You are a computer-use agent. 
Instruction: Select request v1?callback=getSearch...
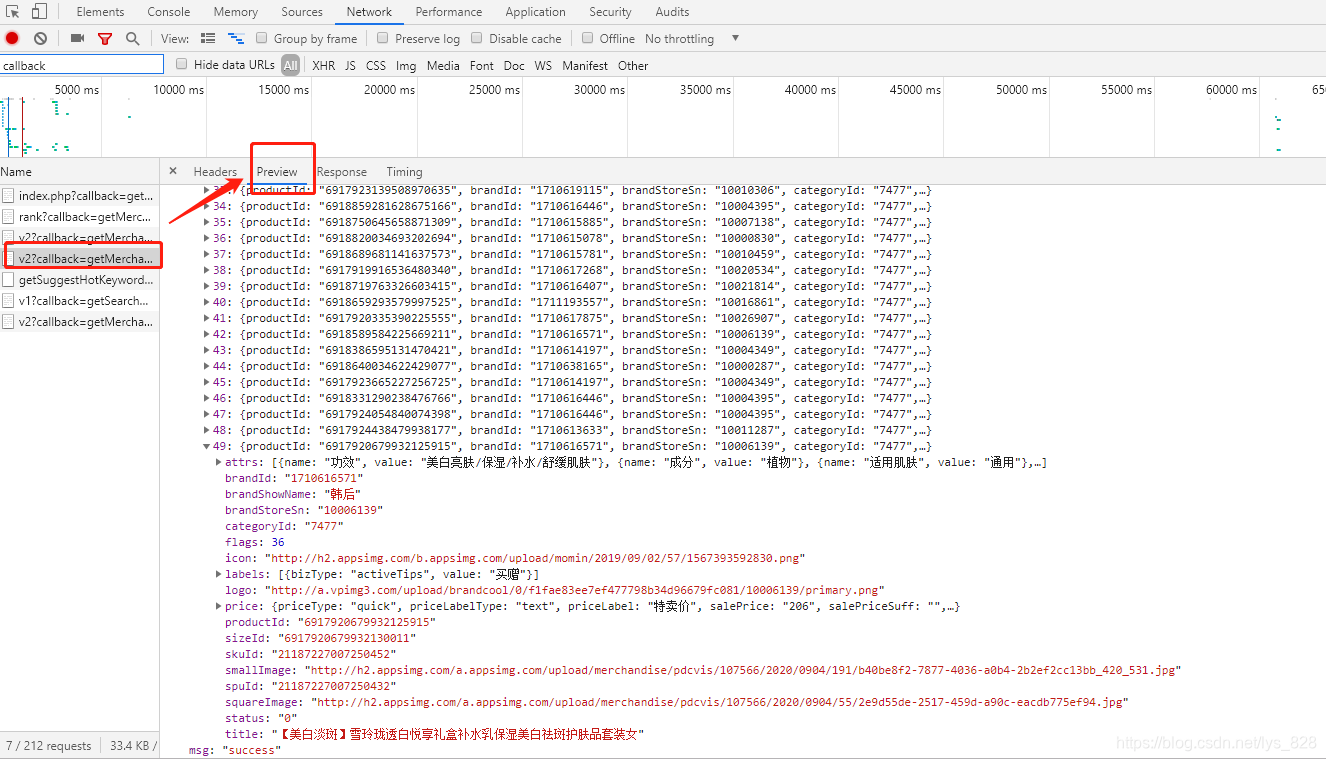coord(86,301)
